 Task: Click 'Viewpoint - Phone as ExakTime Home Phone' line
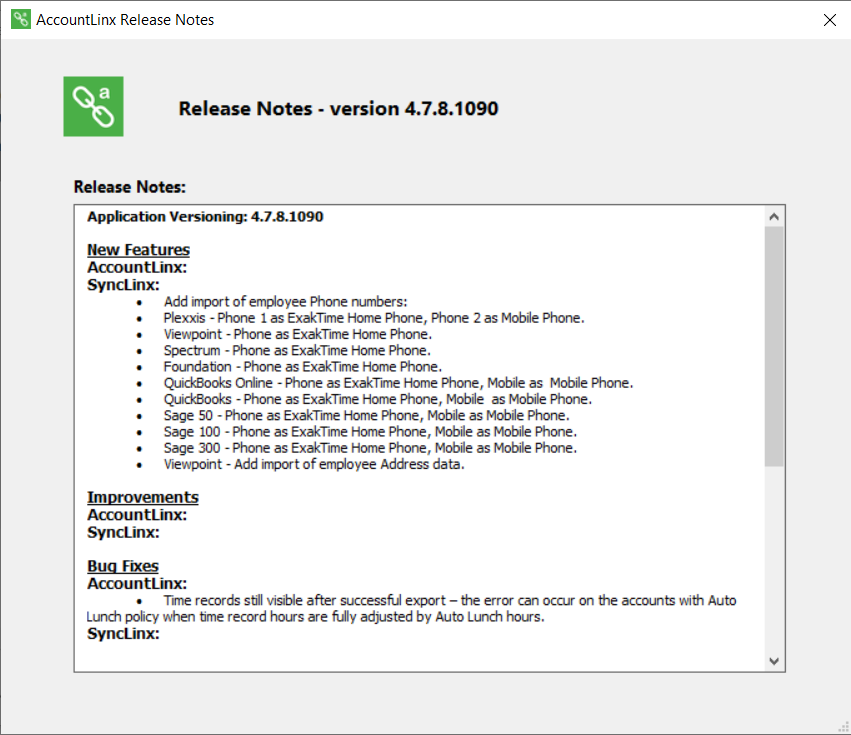pyautogui.click(x=298, y=334)
